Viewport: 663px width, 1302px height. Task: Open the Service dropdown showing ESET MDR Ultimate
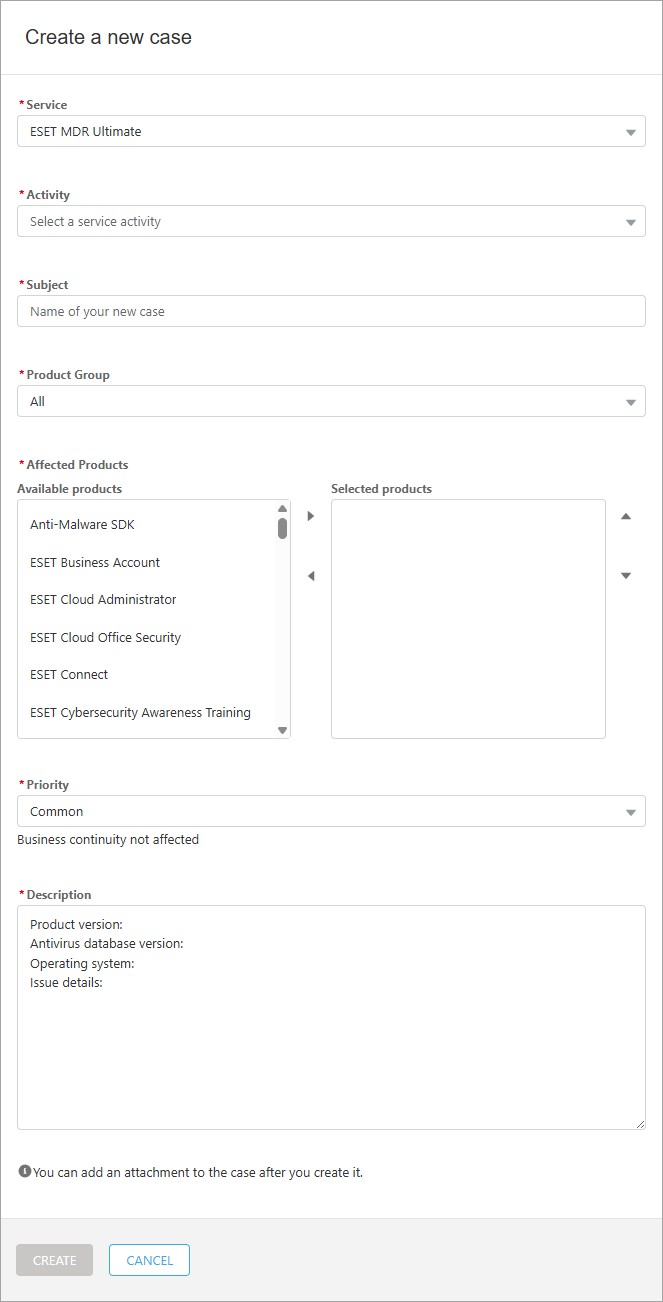point(331,131)
